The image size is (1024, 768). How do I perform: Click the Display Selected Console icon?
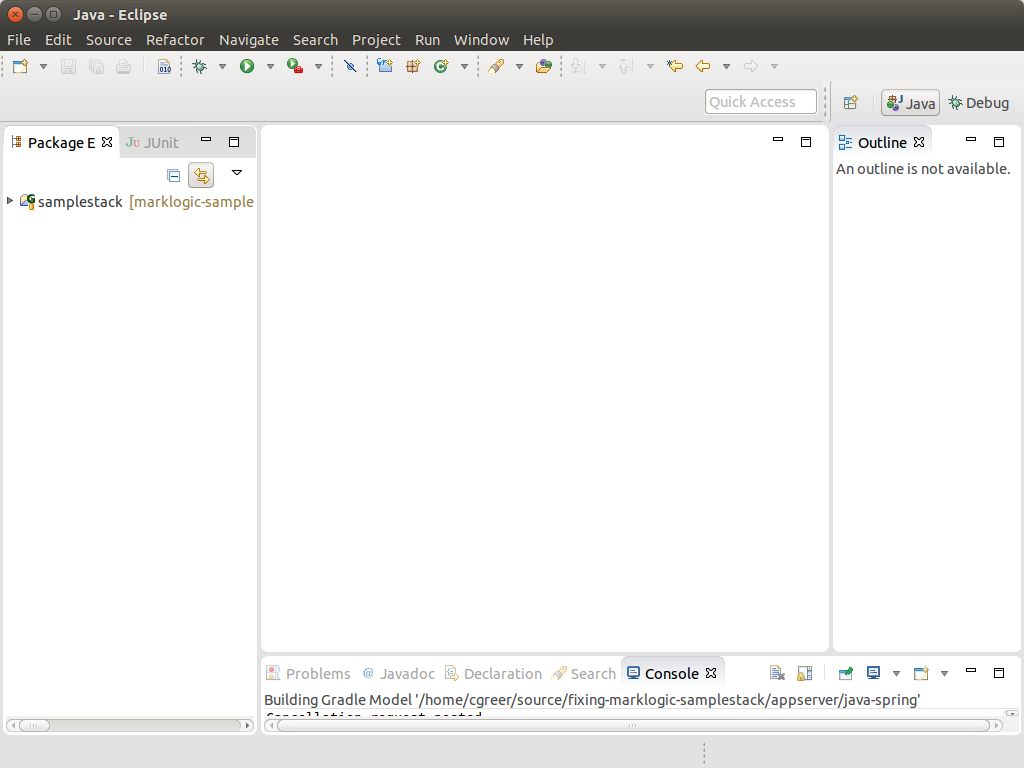click(873, 673)
